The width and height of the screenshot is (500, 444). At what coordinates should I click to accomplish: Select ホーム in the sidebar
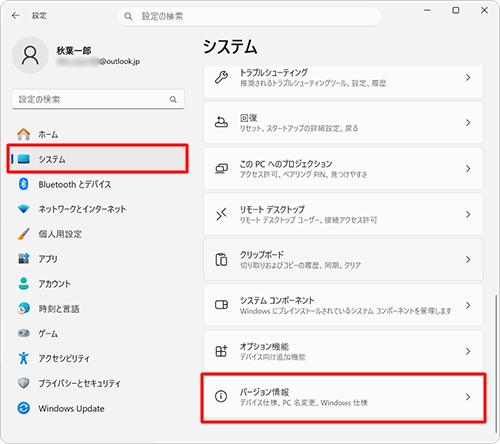pos(98,134)
